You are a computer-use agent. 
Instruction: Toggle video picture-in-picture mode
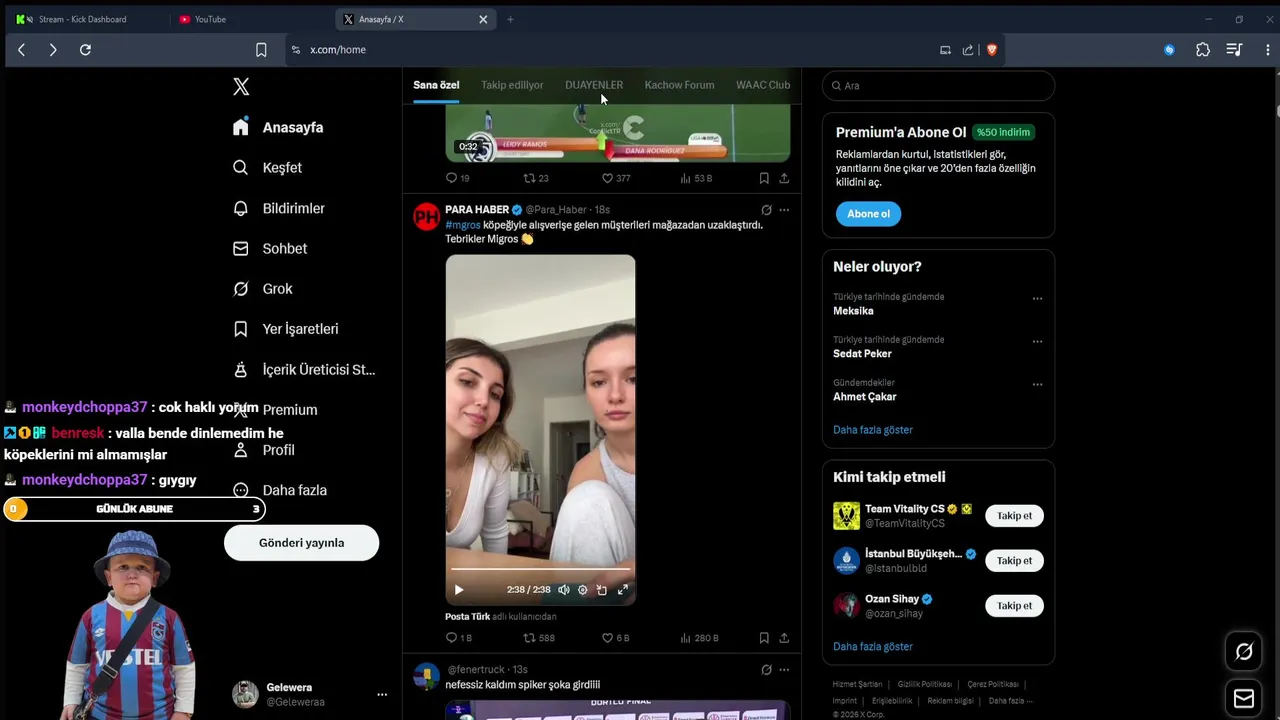602,590
